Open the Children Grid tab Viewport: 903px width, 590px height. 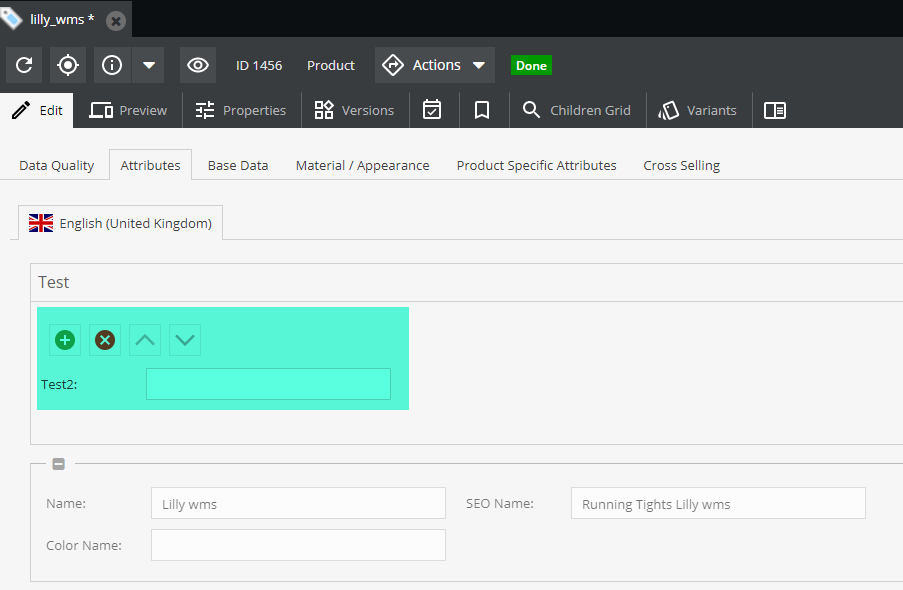pyautogui.click(x=576, y=110)
